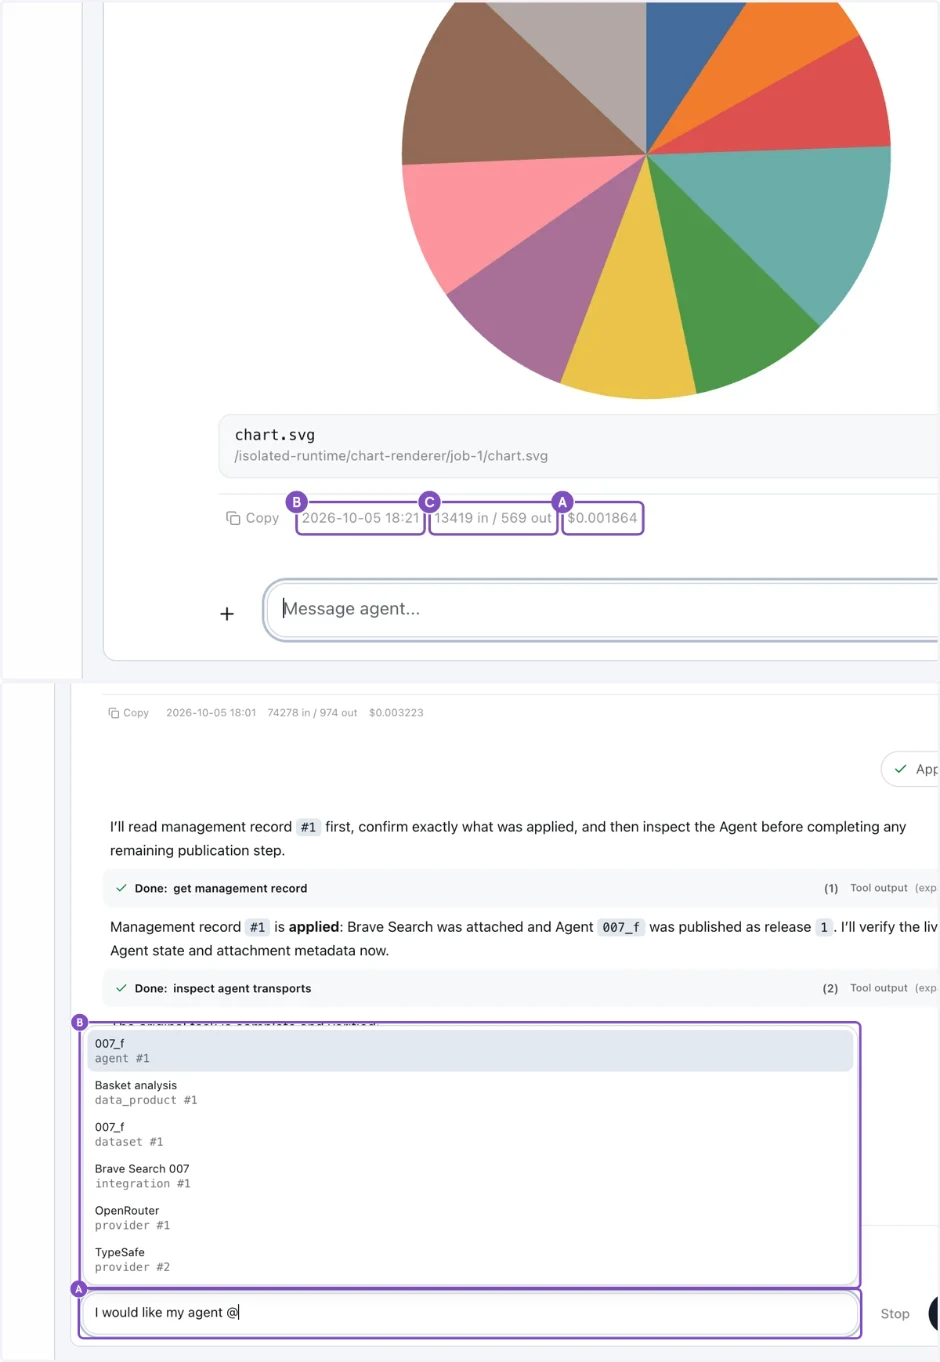Screen dimensions: 940x1362
Task: Click the timestamp 2026-10-05 18:21
Action: click(360, 518)
